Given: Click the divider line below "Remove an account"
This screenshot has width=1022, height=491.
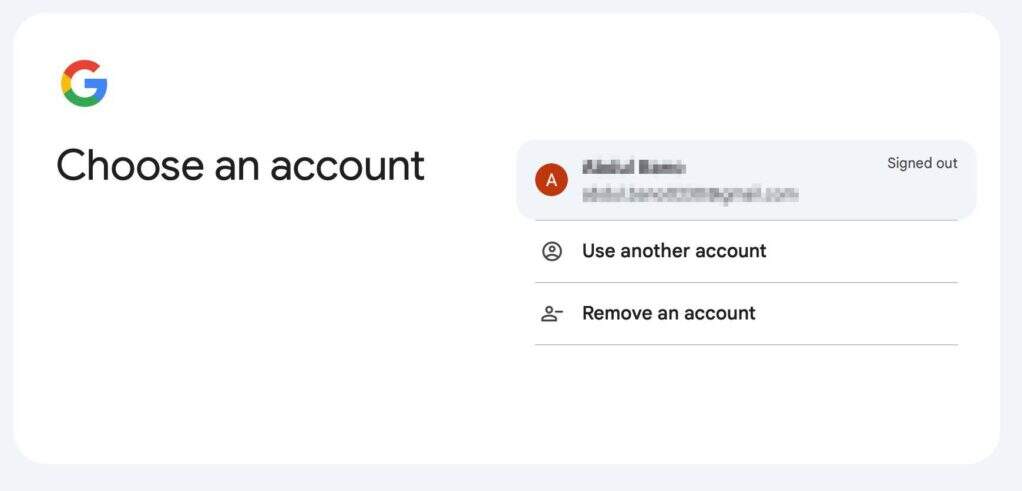Looking at the screenshot, I should [x=746, y=345].
